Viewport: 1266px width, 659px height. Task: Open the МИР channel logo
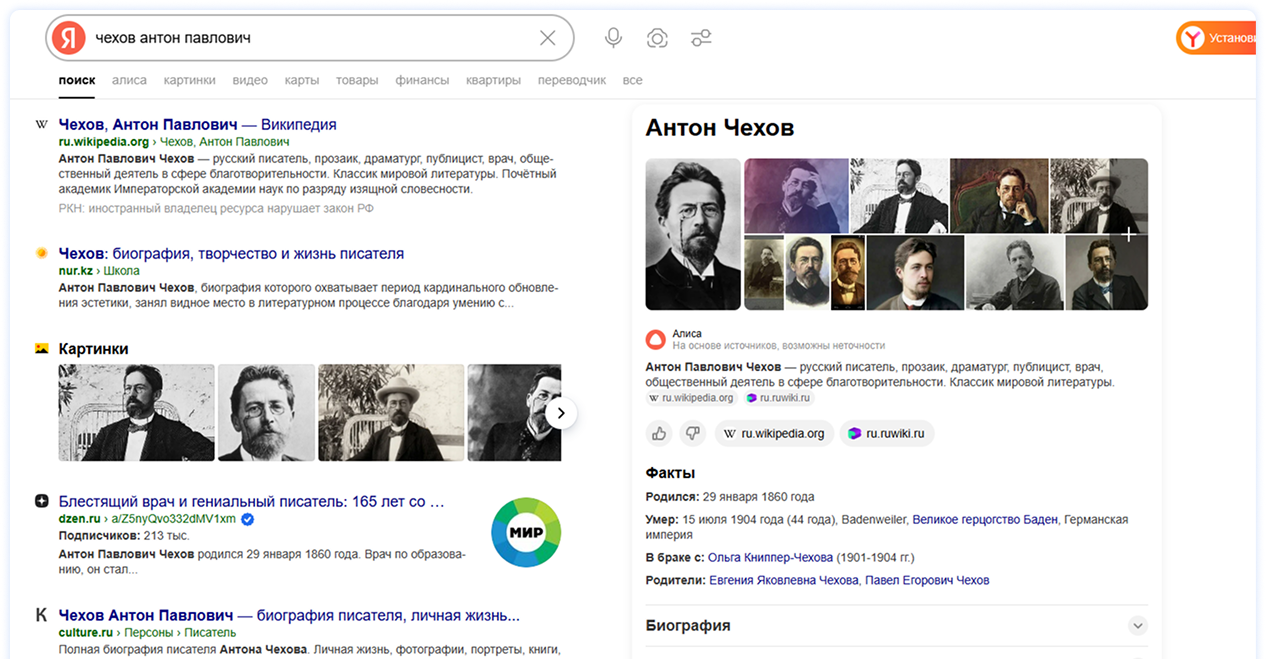point(526,531)
